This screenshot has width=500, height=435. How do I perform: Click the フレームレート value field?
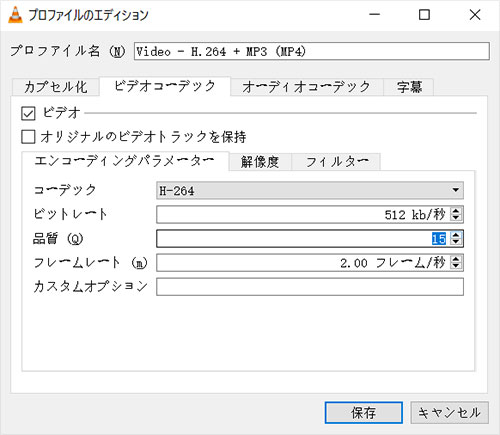click(x=303, y=263)
